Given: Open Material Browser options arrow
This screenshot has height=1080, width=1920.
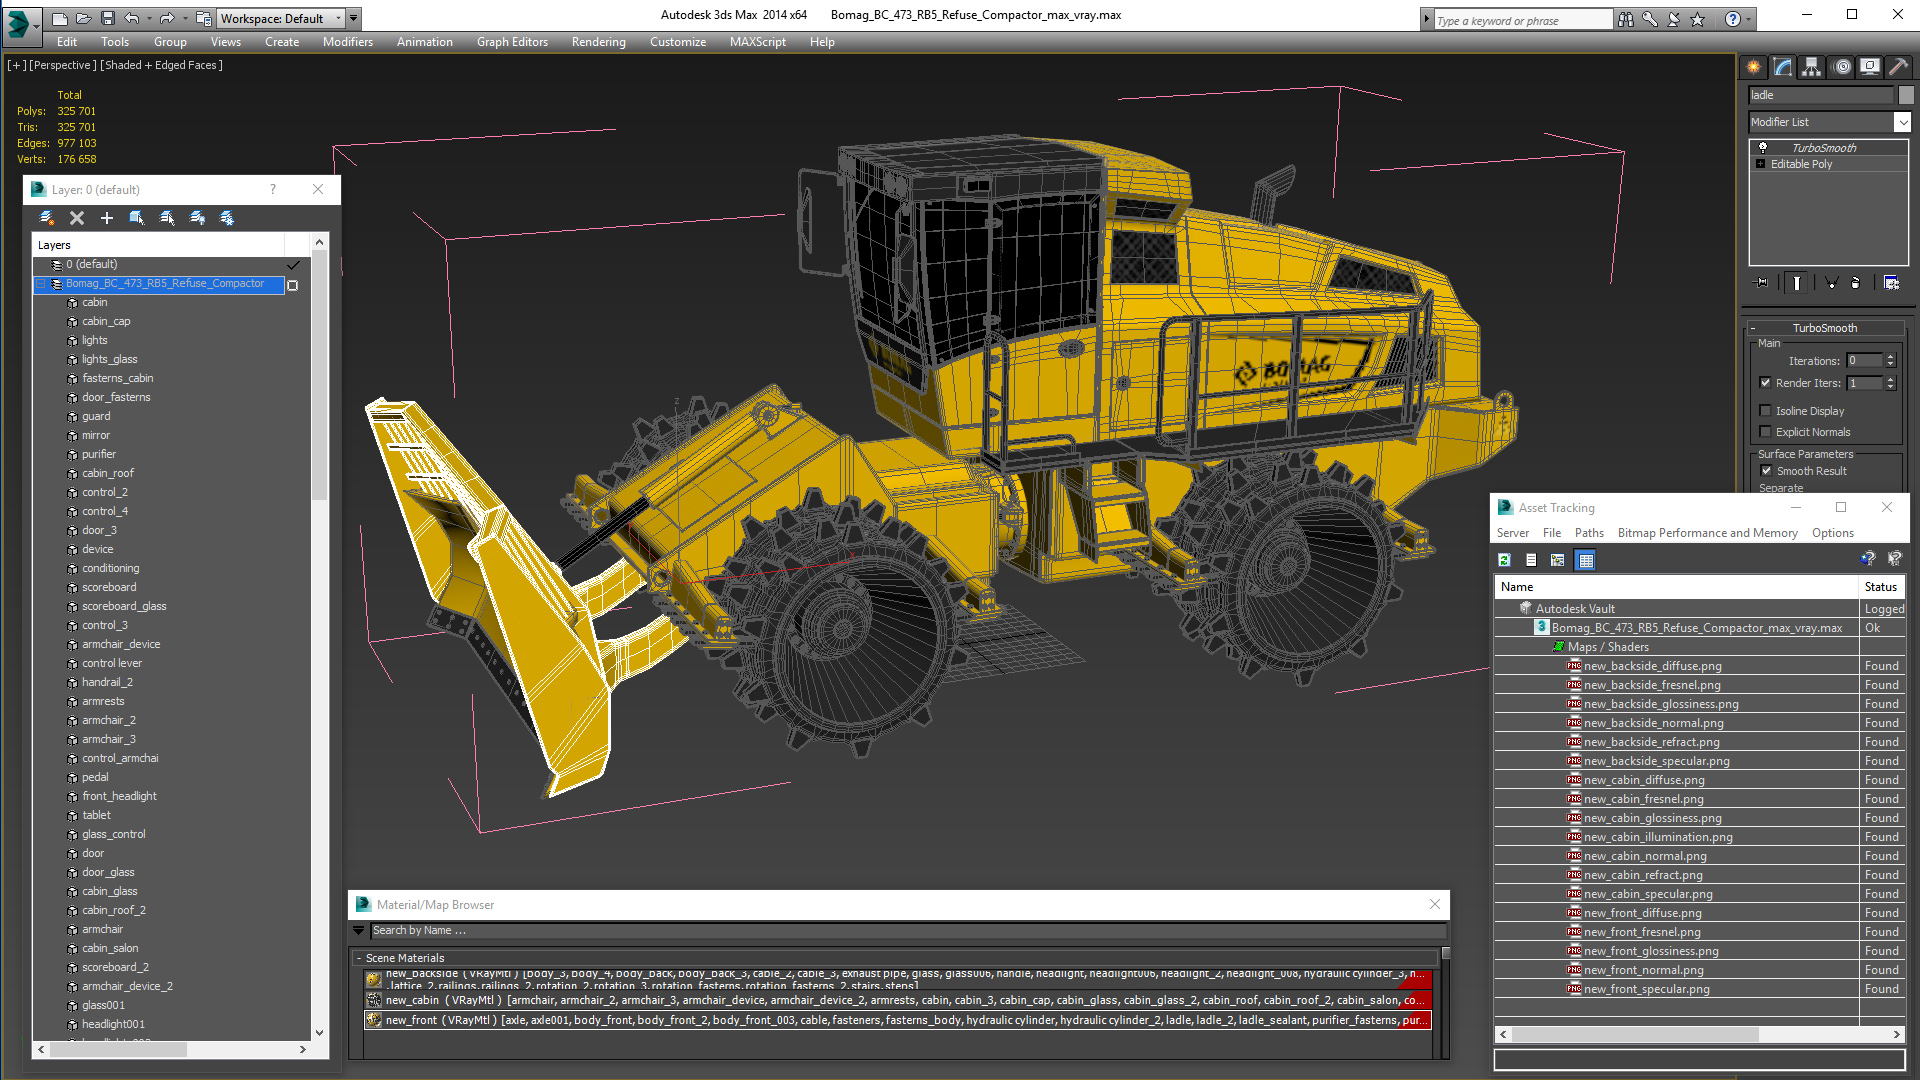Looking at the screenshot, I should pyautogui.click(x=359, y=930).
